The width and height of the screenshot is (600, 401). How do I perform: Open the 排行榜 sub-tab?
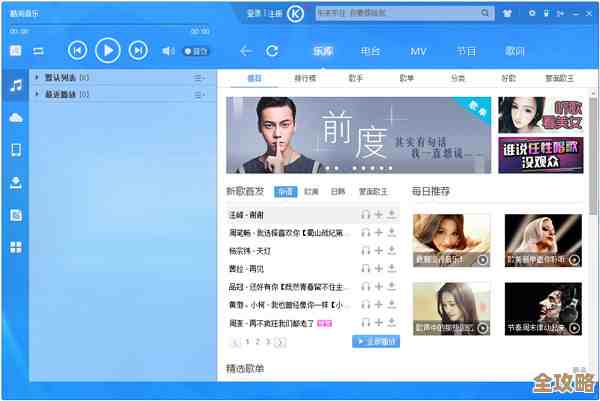(x=305, y=78)
